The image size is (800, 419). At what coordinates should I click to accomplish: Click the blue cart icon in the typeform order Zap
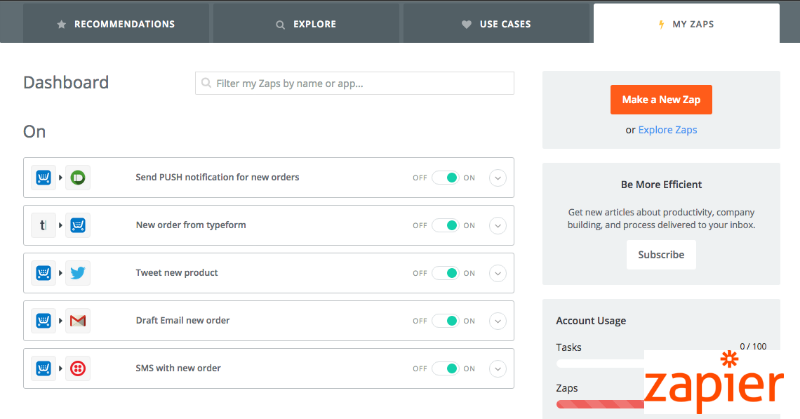(78, 225)
